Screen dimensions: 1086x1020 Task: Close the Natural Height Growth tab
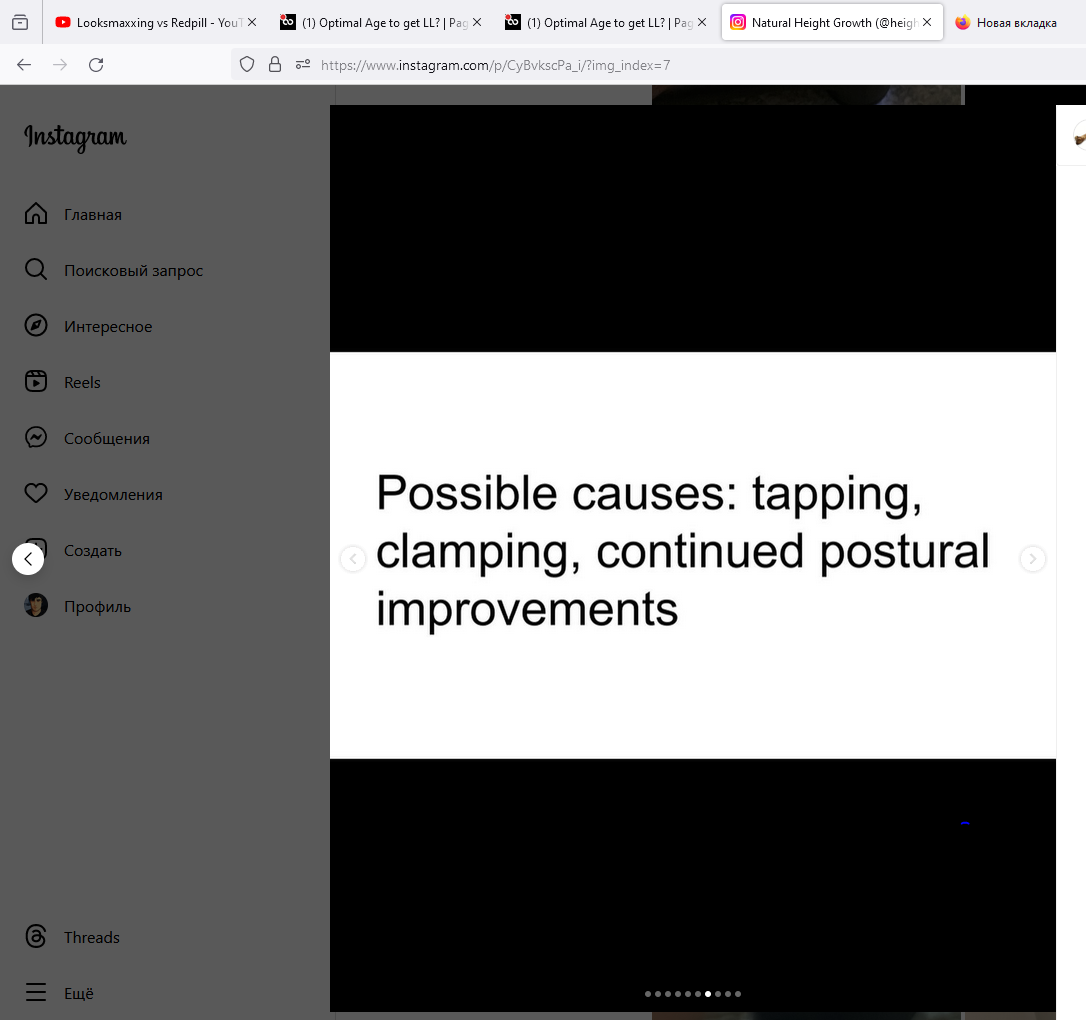tap(927, 22)
